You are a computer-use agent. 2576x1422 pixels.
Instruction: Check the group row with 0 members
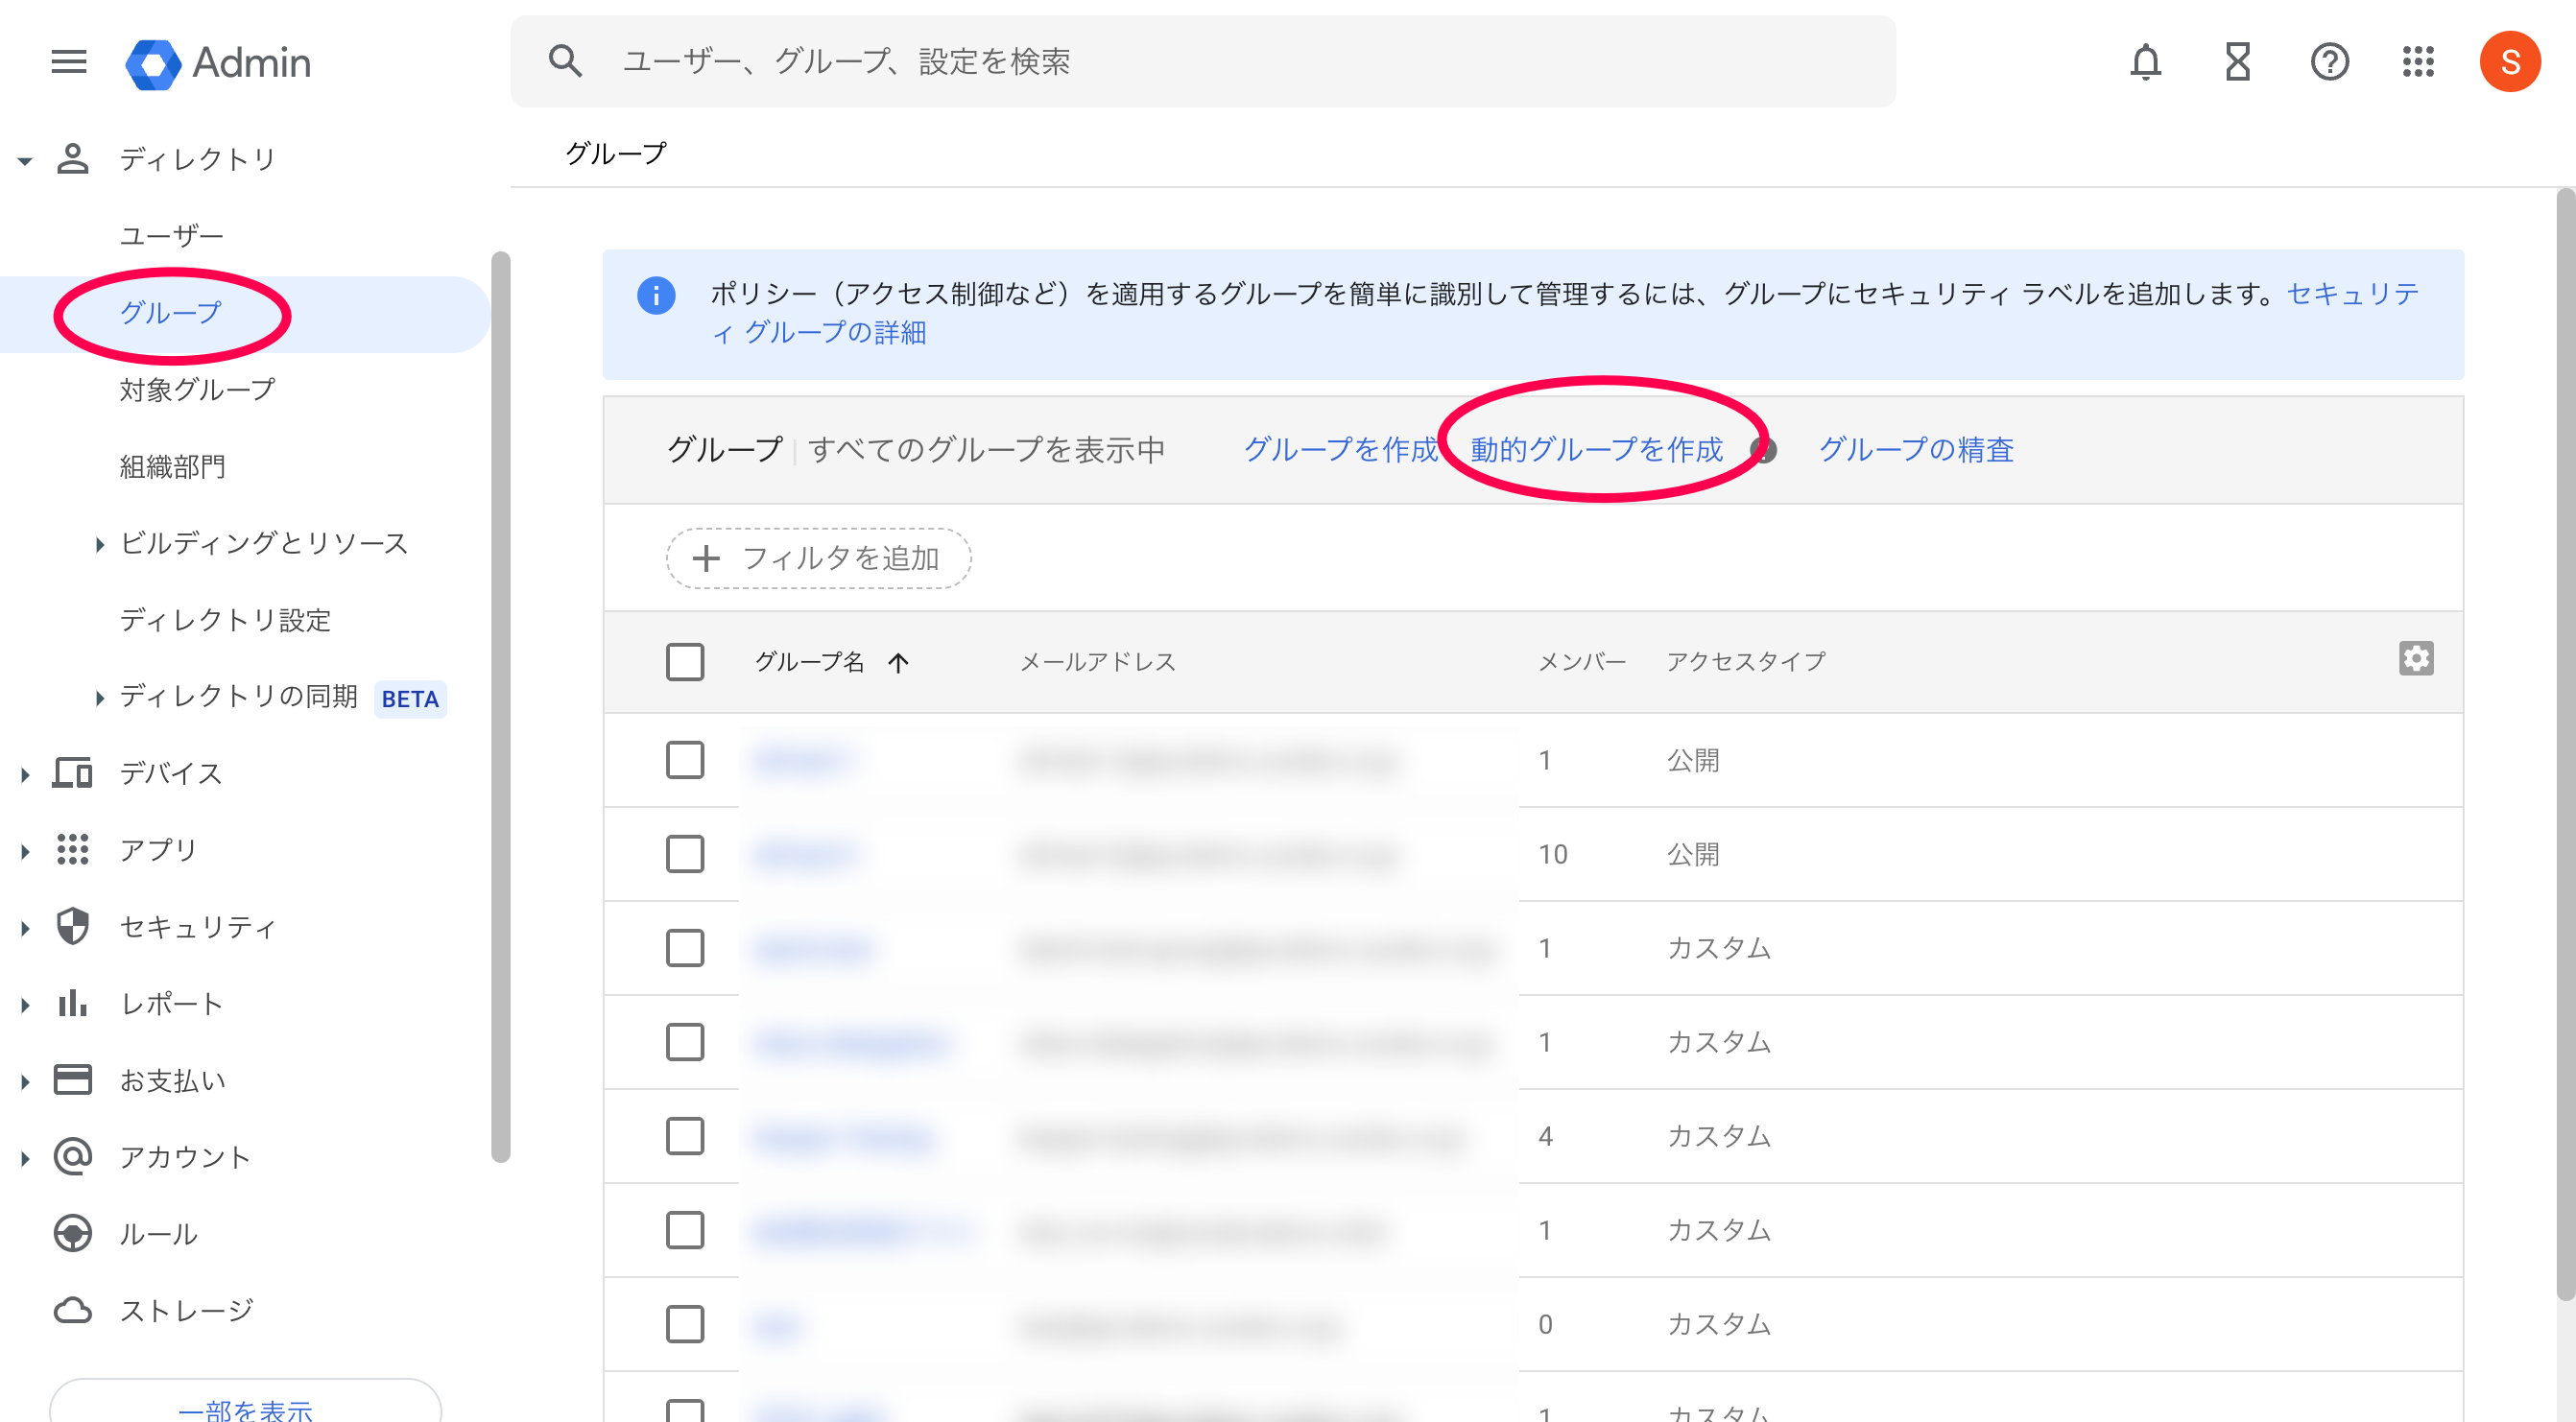coord(685,1324)
